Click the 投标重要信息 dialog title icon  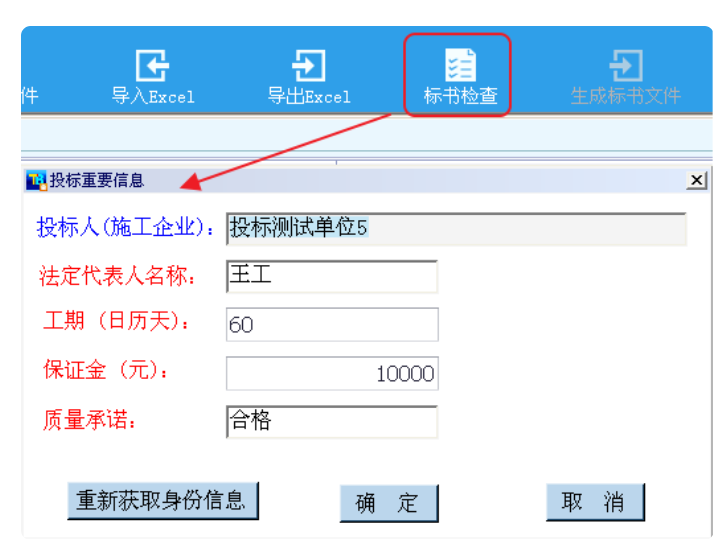36,181
